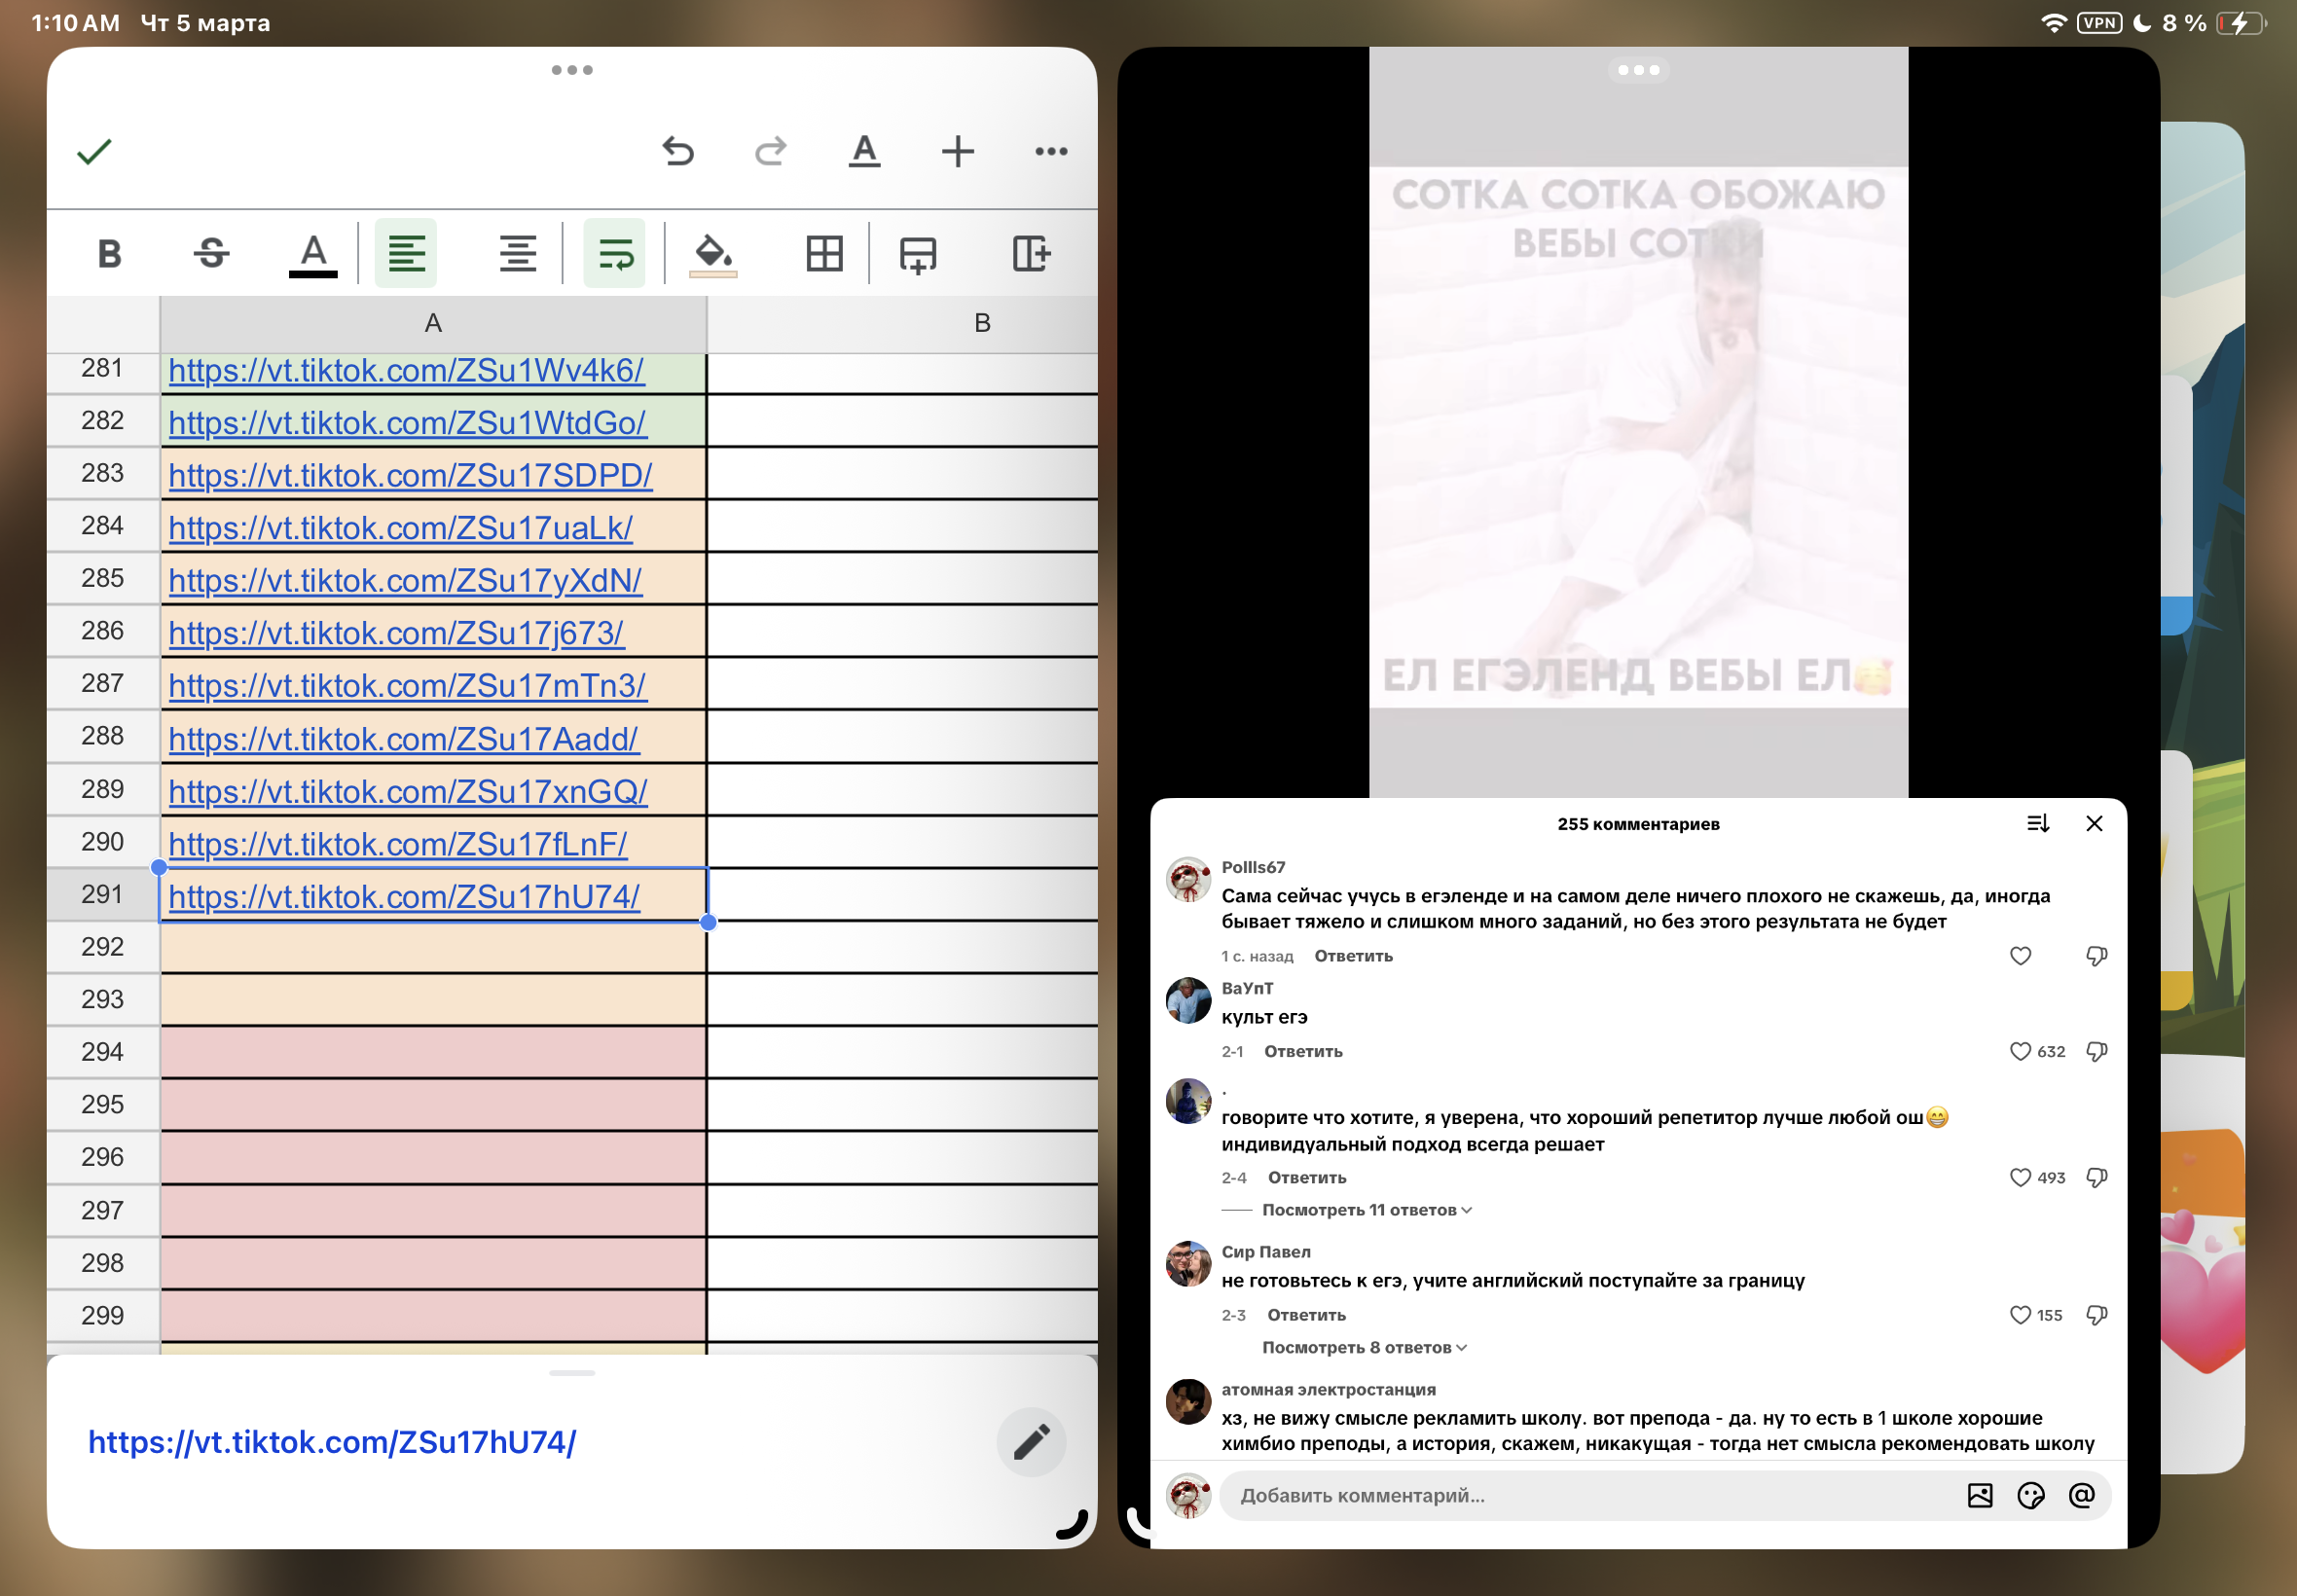Undo the last action in Sheets

coord(678,152)
